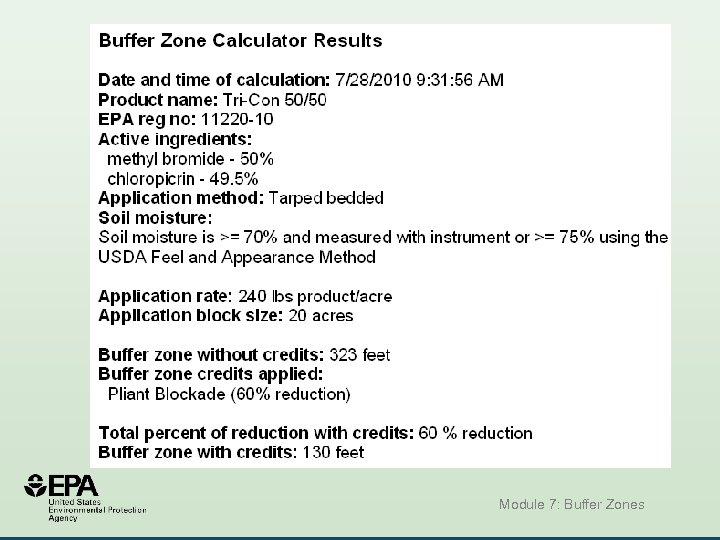Select the "Product name: Tri-Con 50/50" line

click(x=212, y=99)
